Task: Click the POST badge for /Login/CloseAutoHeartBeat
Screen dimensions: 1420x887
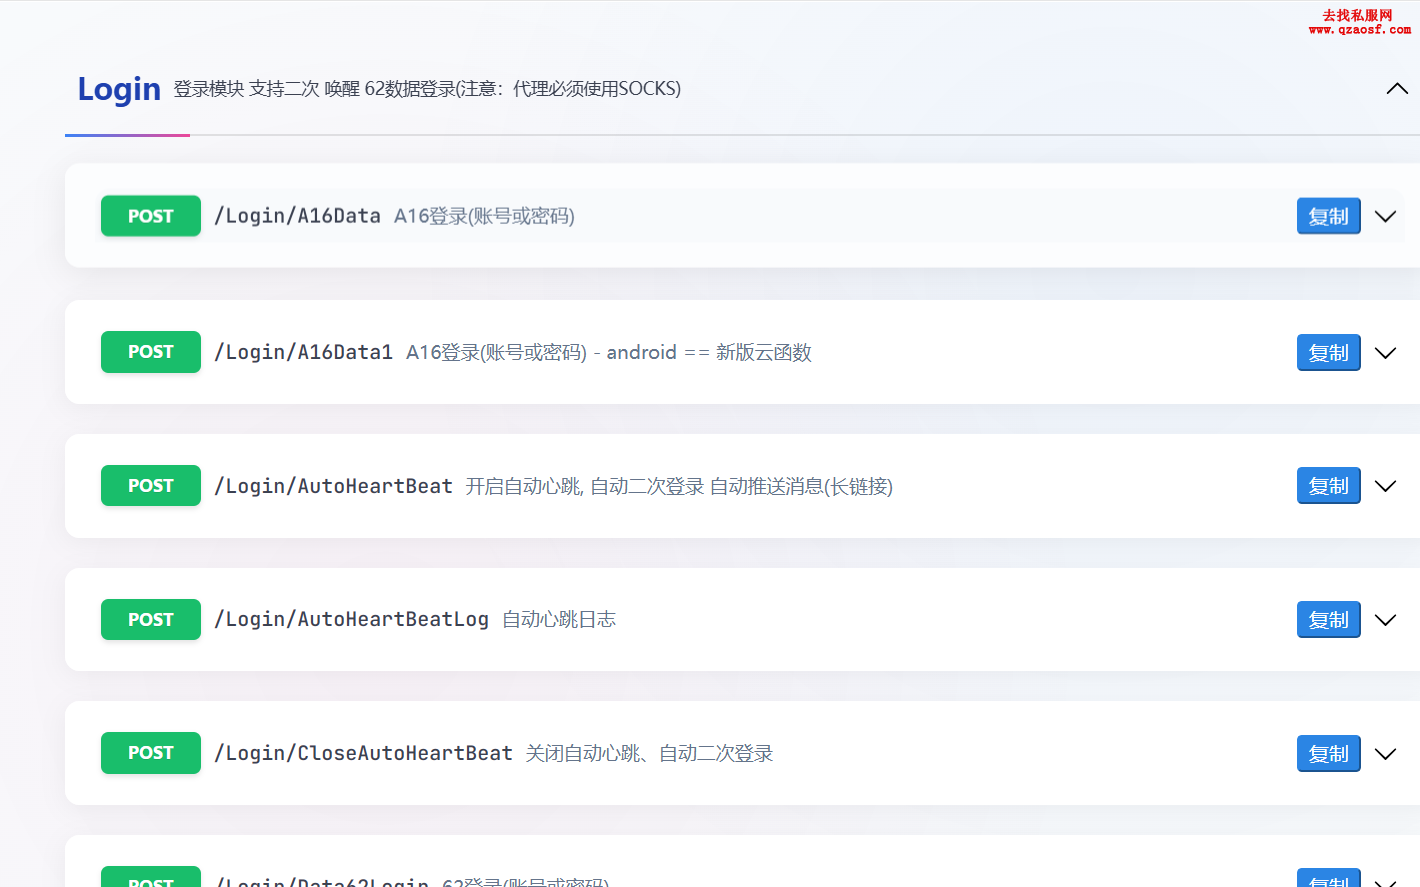Action: pyautogui.click(x=151, y=753)
